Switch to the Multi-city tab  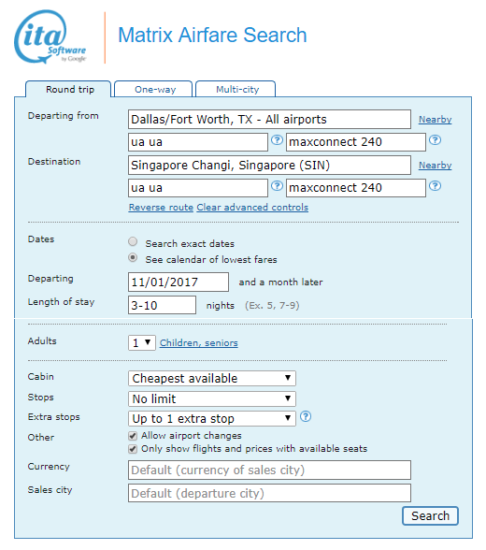tap(236, 89)
